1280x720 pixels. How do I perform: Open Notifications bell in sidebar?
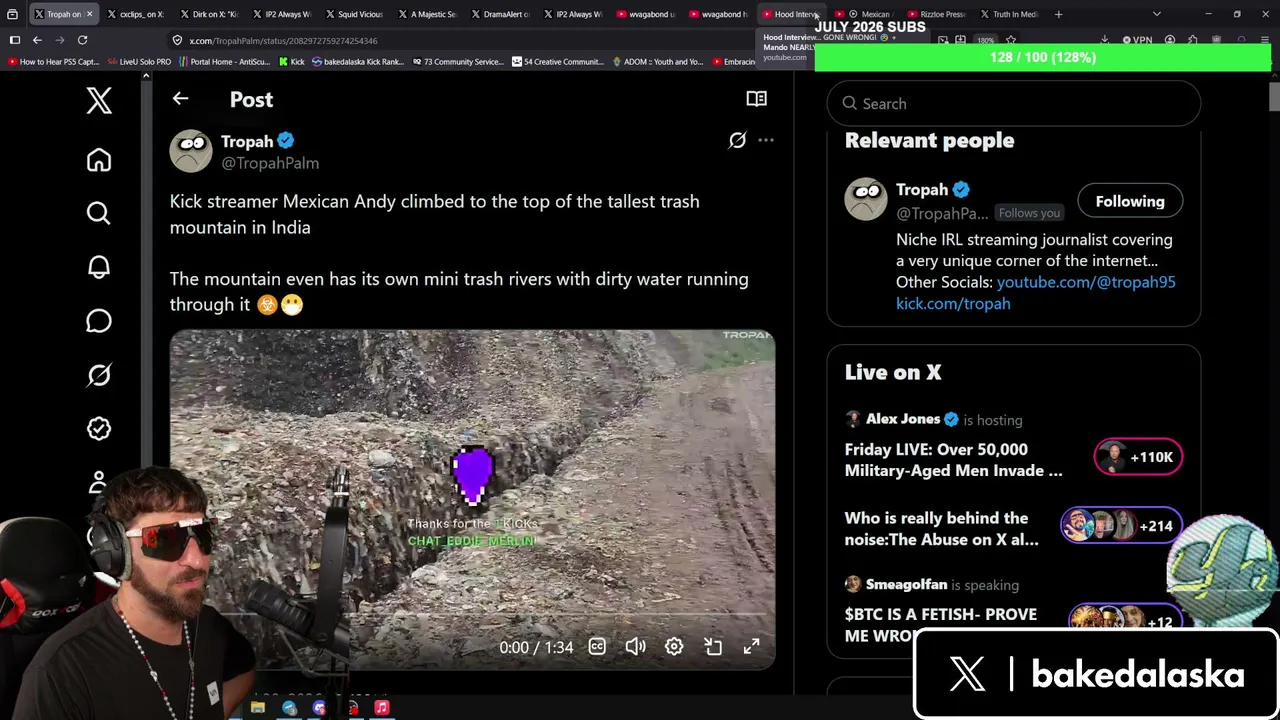[x=99, y=267]
